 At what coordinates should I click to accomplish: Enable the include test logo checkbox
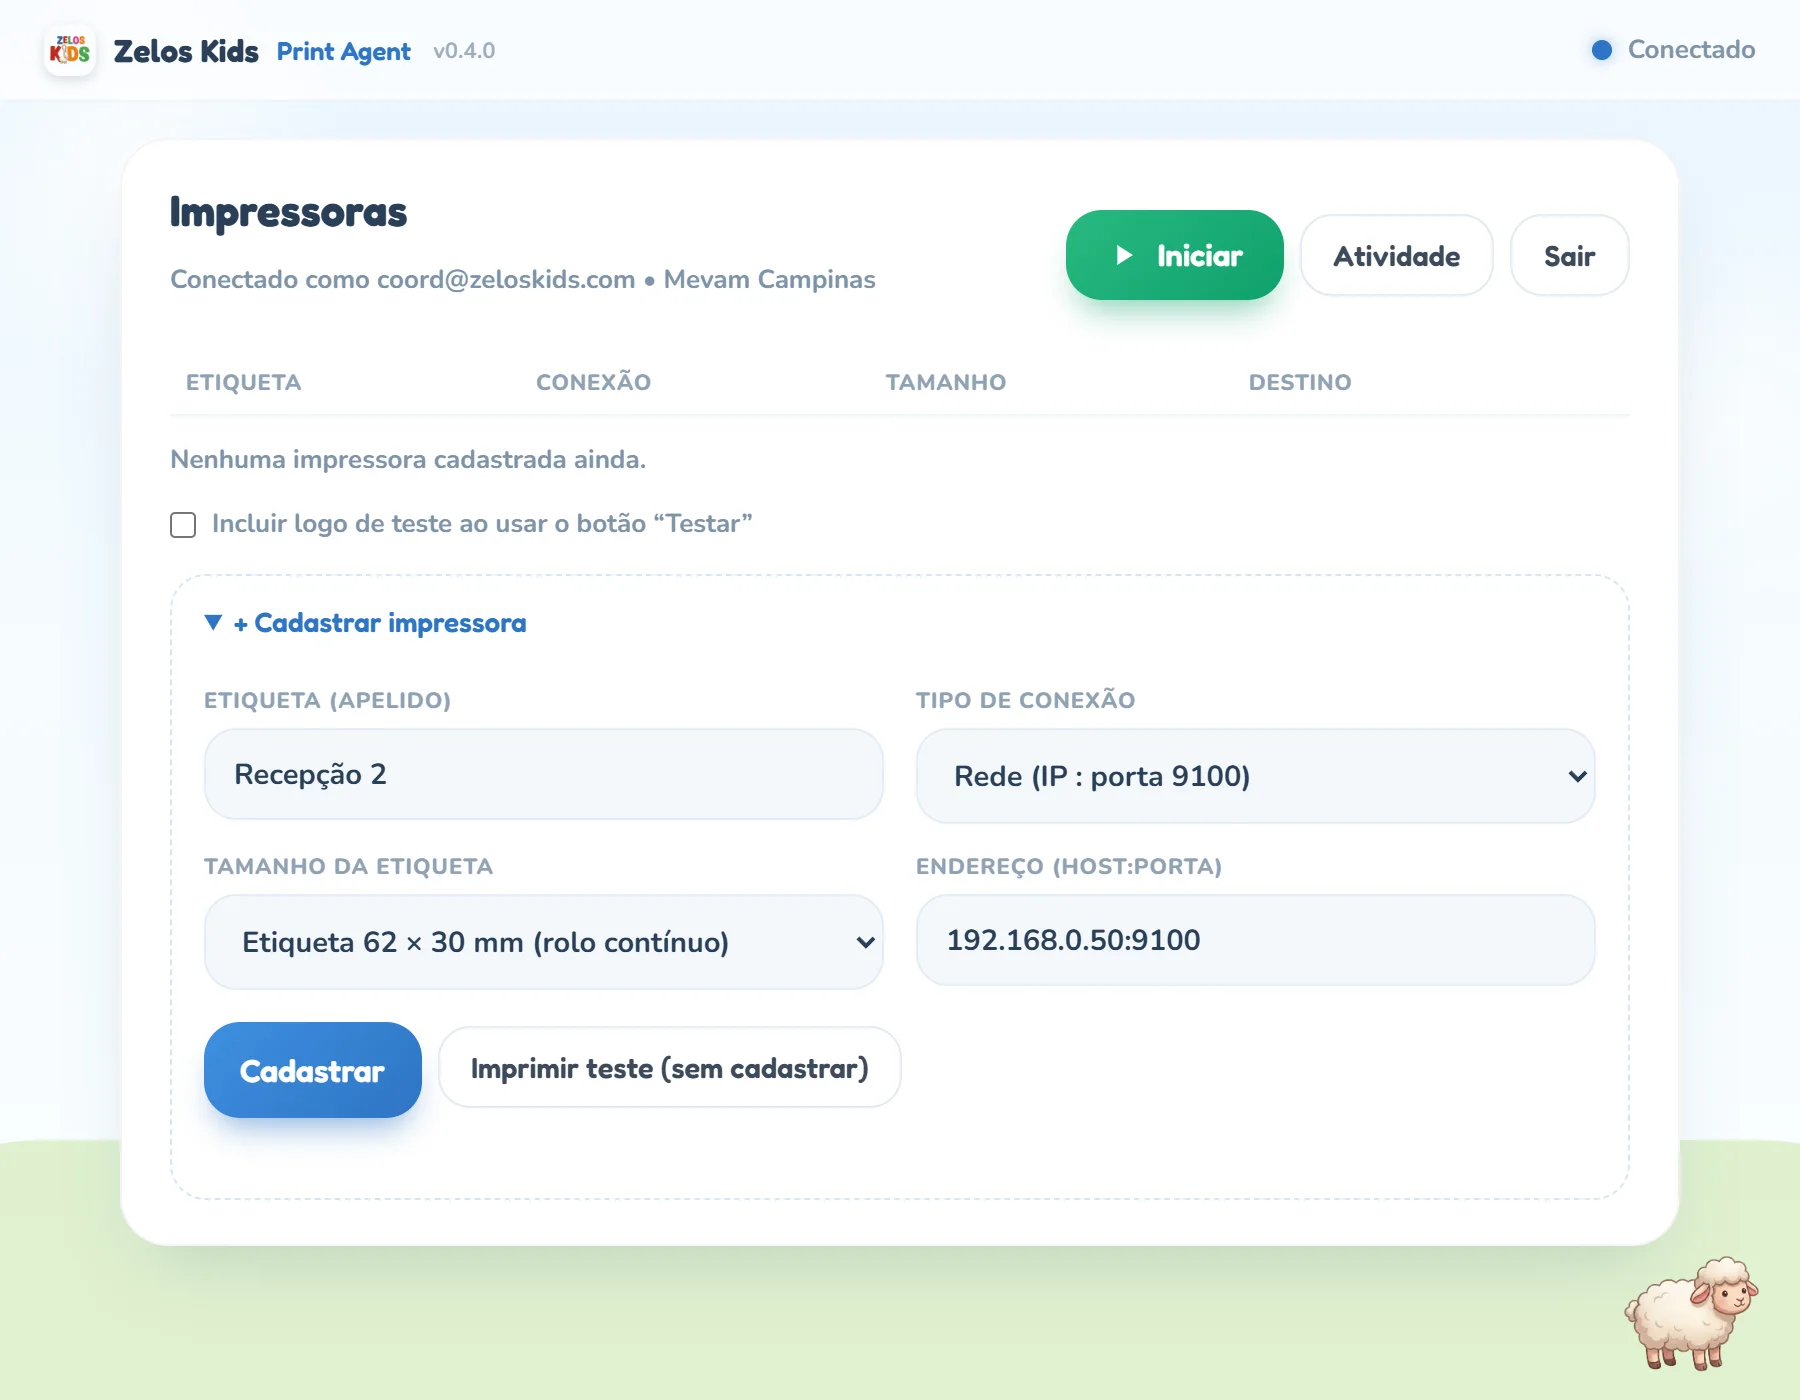click(x=183, y=524)
